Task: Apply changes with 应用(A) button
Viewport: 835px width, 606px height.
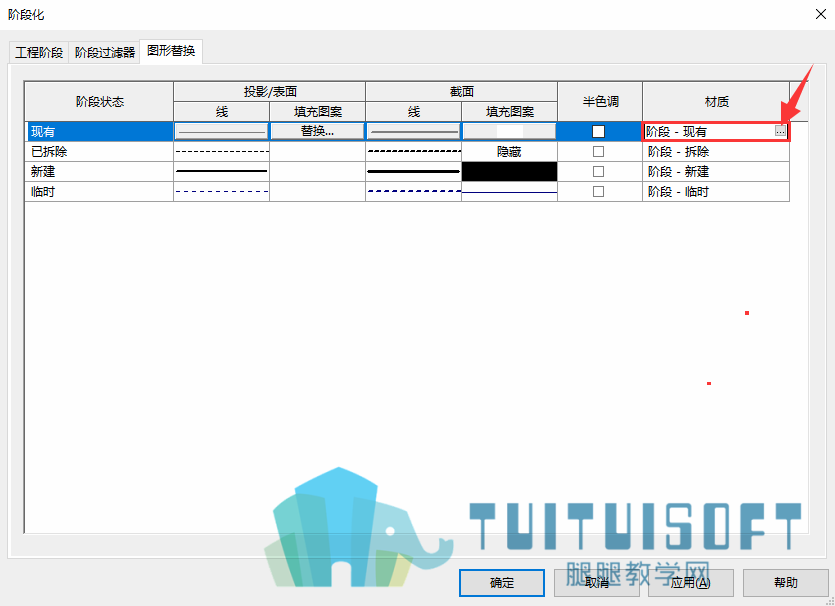Action: 691,583
